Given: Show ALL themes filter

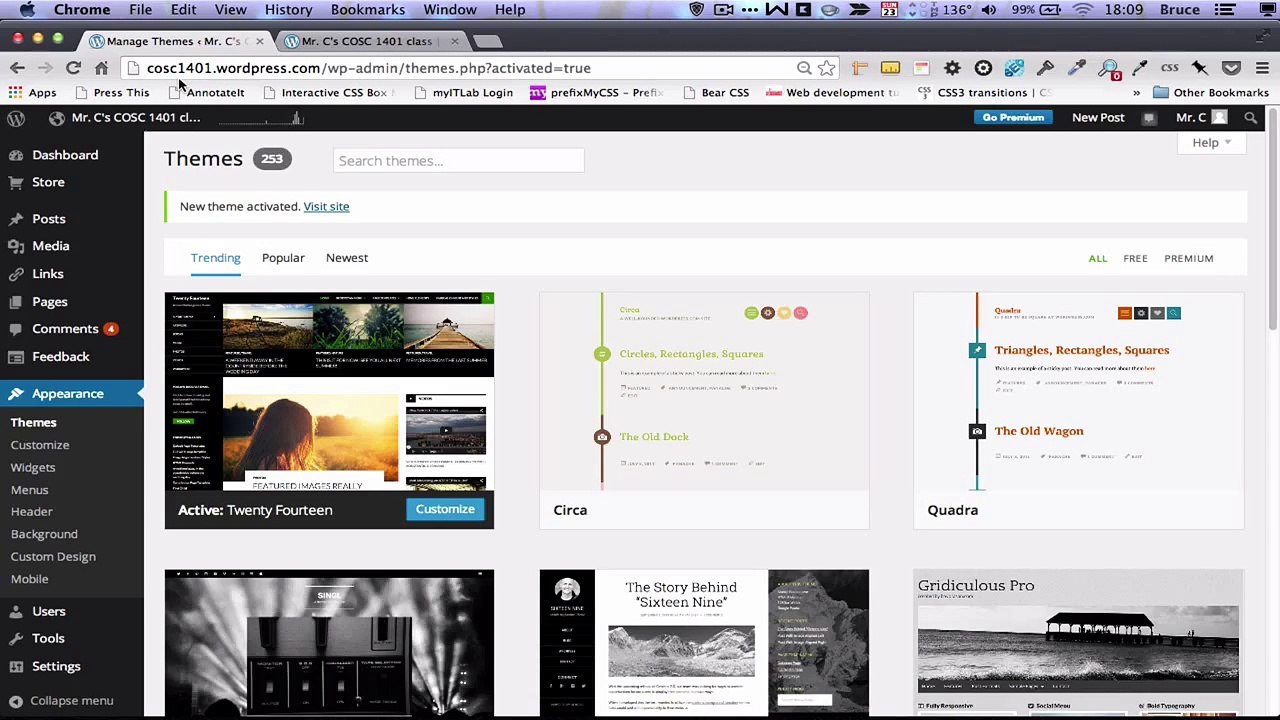Looking at the screenshot, I should [x=1098, y=258].
